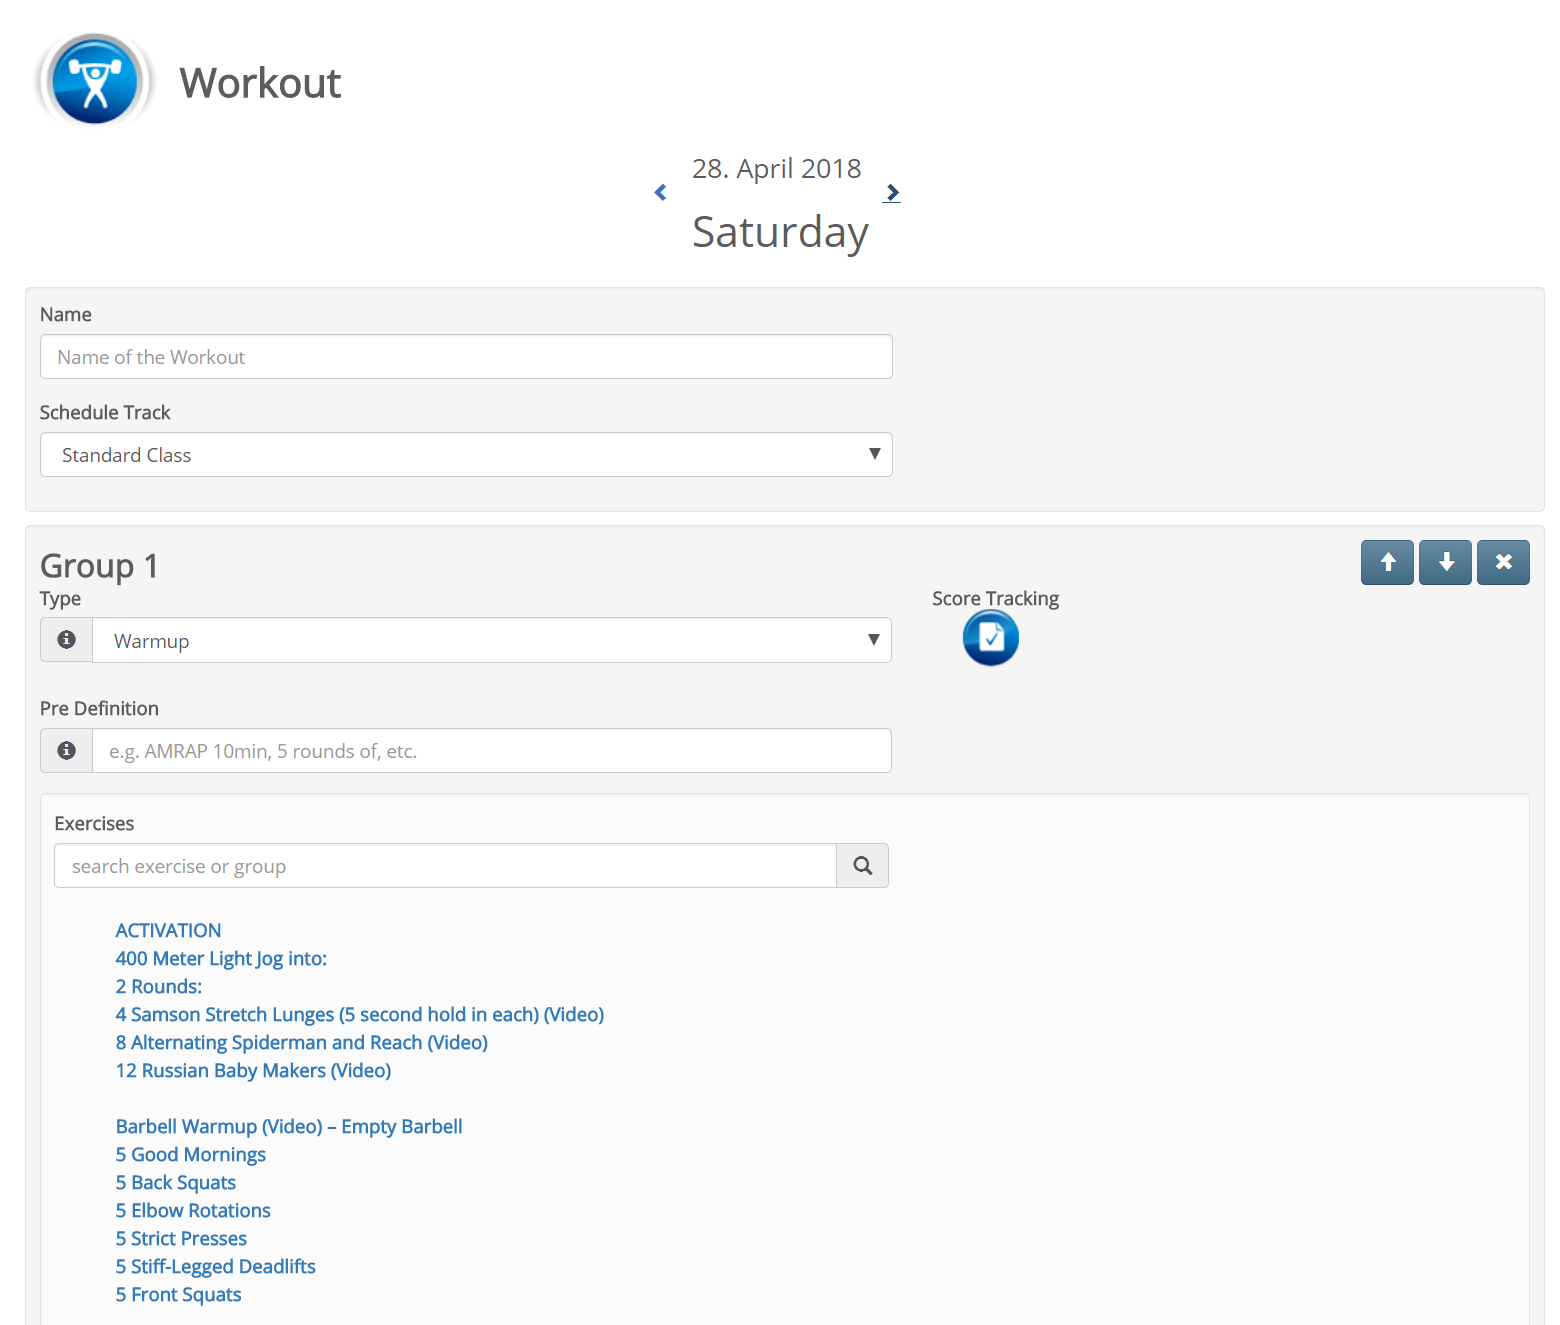Move Group 1 down with arrow icon

point(1445,562)
